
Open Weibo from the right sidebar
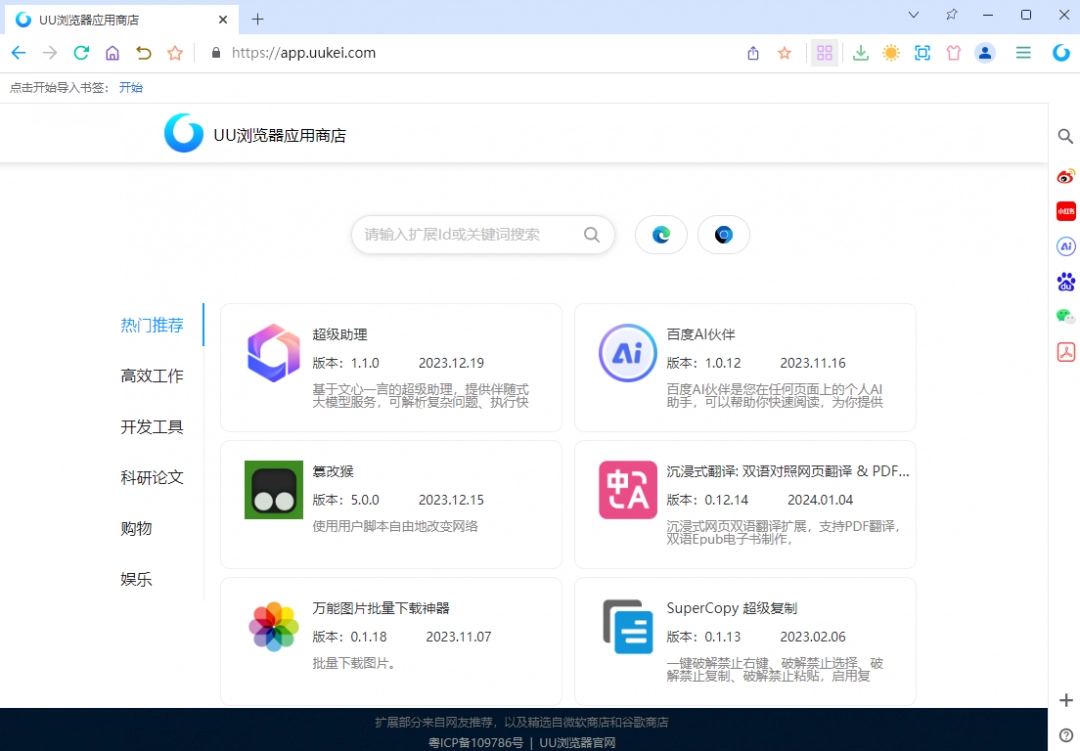coord(1065,176)
